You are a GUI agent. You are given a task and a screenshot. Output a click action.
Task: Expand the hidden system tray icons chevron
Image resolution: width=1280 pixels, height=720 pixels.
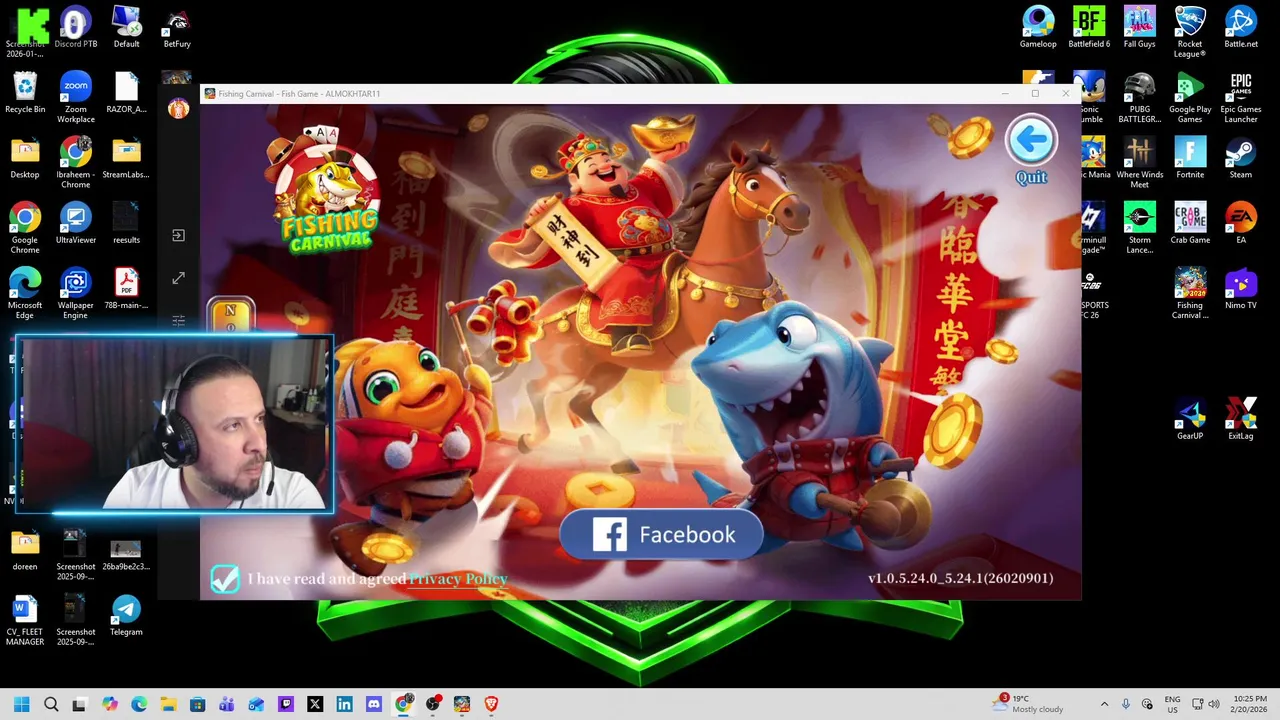1104,704
